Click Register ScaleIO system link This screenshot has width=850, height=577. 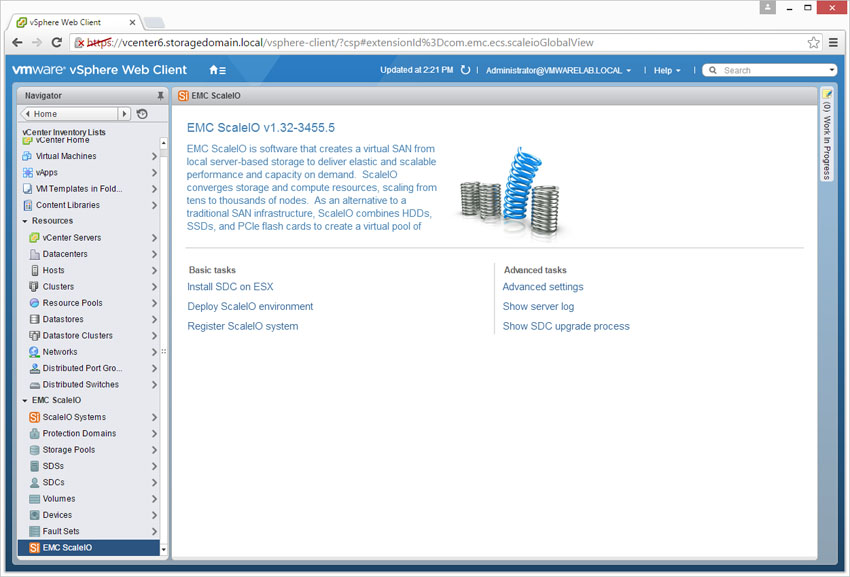coord(243,326)
